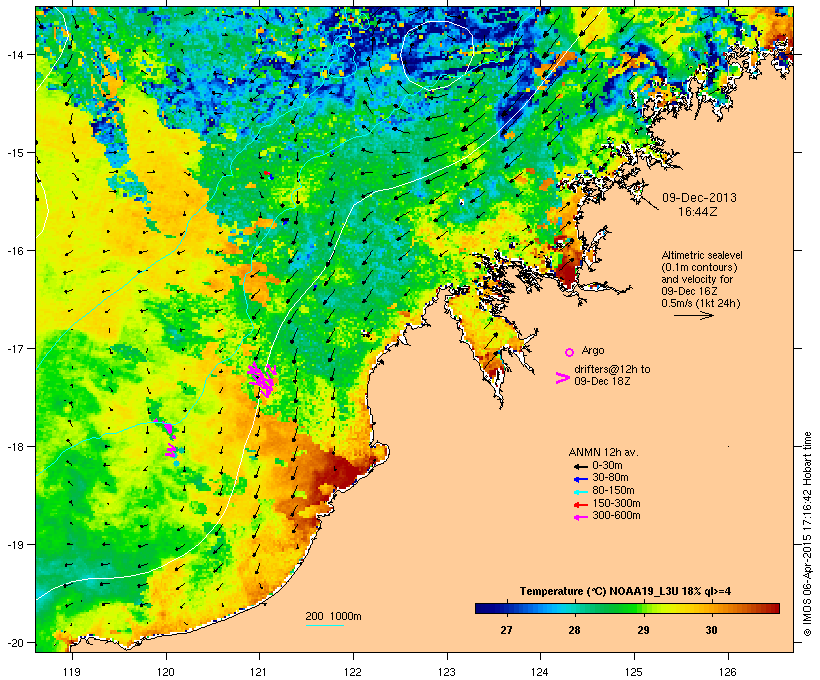The height and width of the screenshot is (680, 820).
Task: Click the 0-30m depth label
Action: pos(607,466)
